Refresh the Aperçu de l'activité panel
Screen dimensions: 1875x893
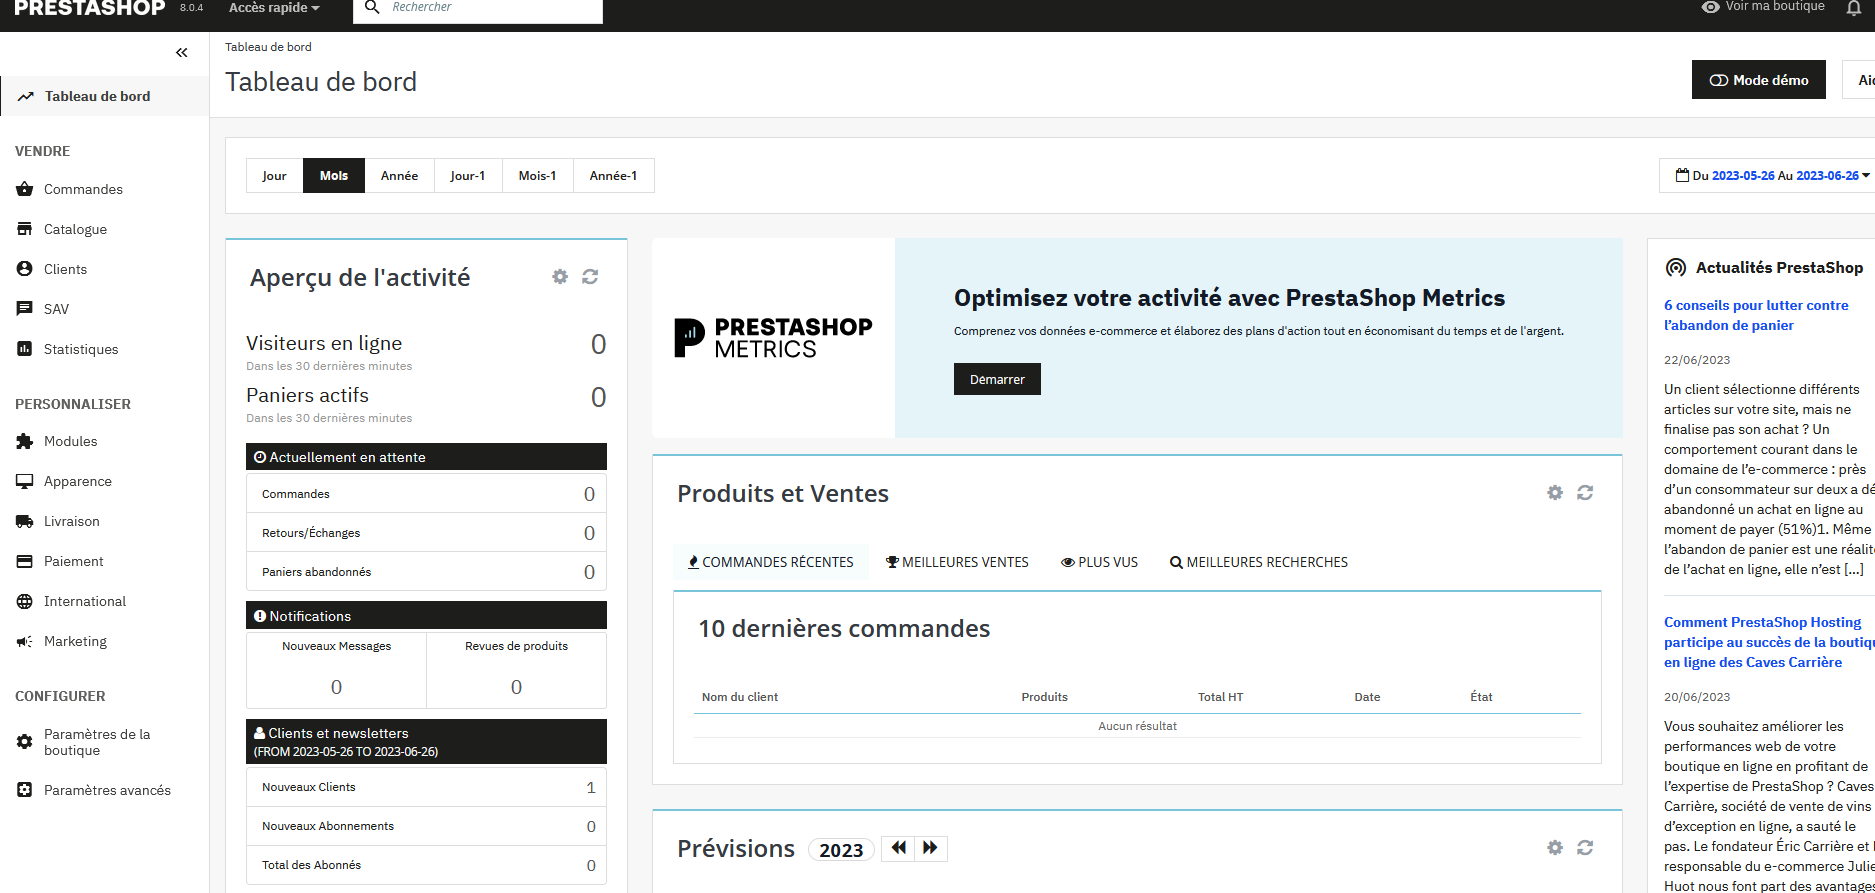[590, 276]
